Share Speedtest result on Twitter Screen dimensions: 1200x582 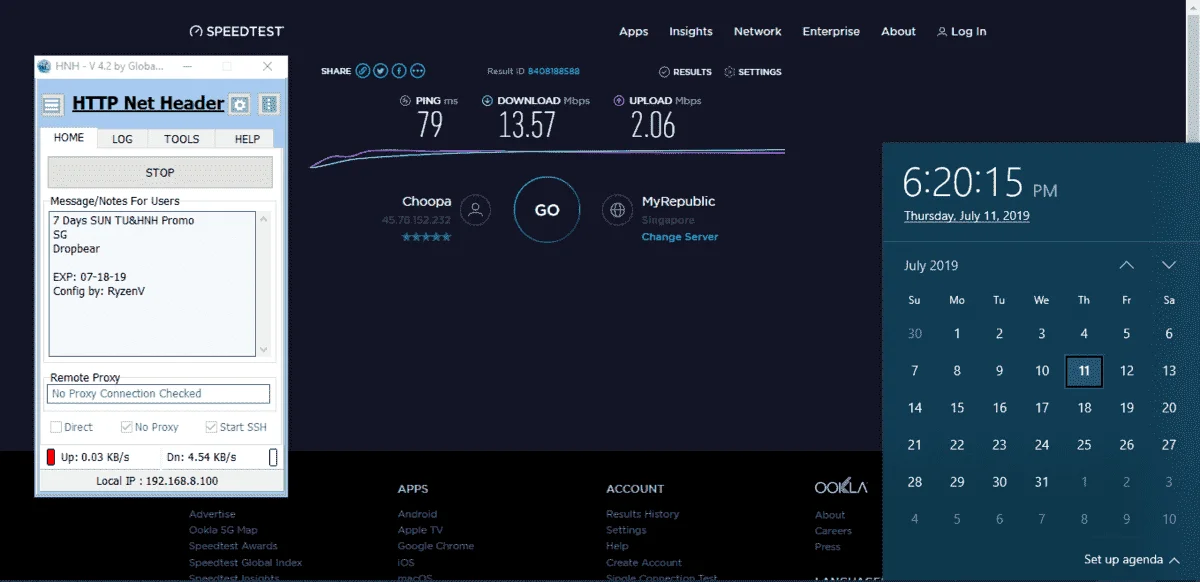point(381,71)
